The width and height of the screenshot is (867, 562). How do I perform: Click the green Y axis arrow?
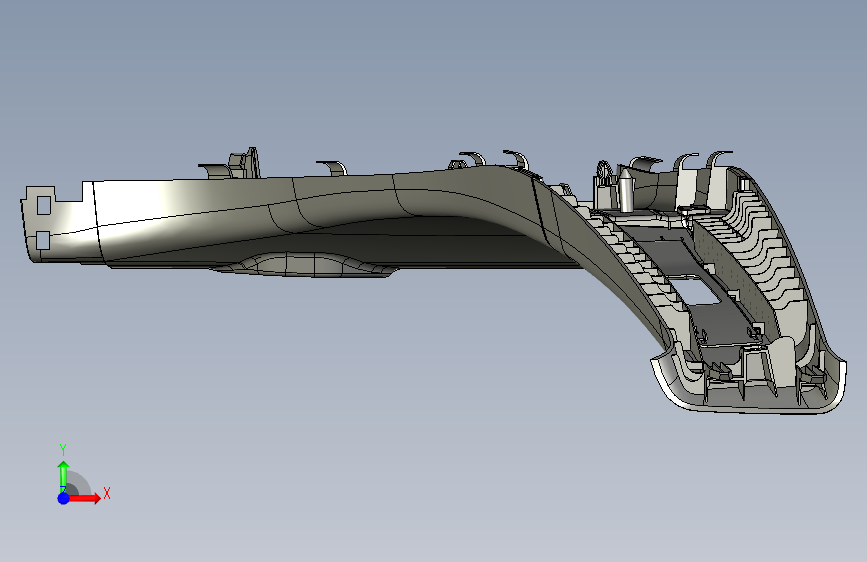coord(64,475)
